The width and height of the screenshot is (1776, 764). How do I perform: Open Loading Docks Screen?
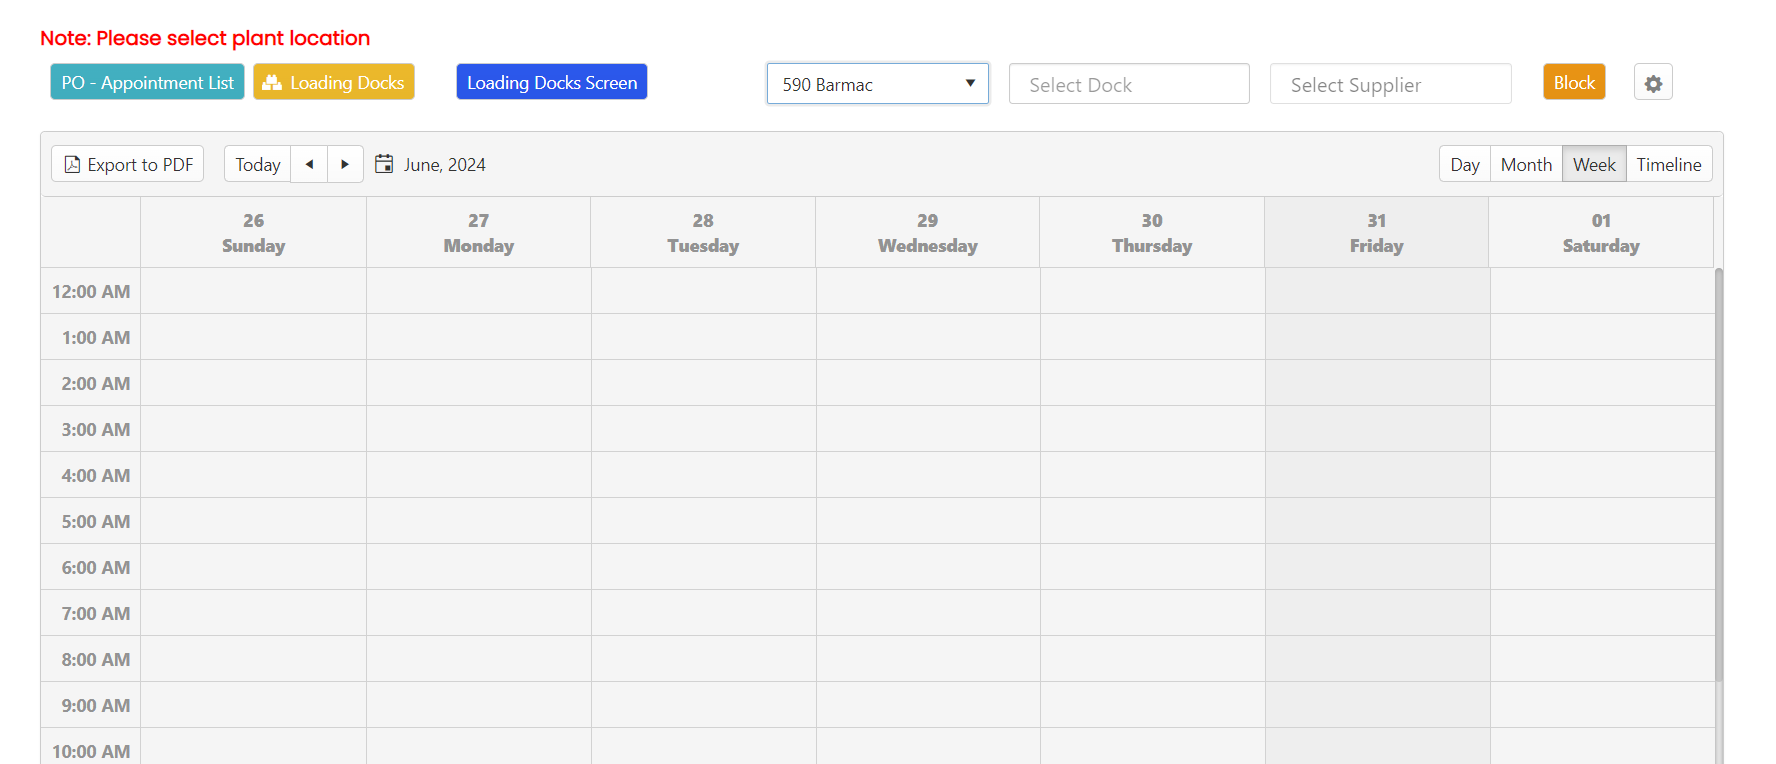coord(551,82)
